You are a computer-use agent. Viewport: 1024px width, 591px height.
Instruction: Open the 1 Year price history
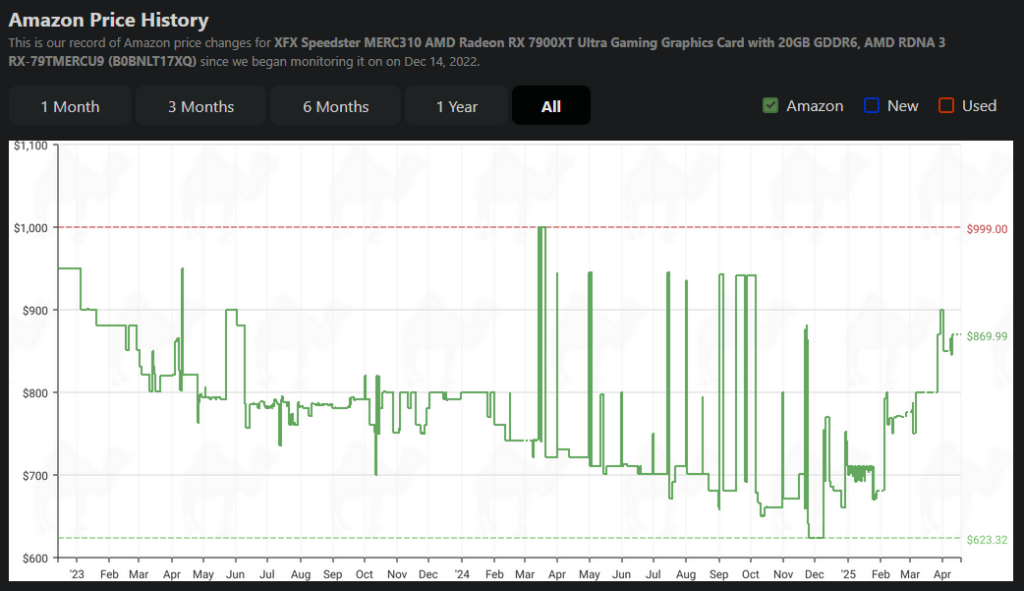pyautogui.click(x=456, y=106)
